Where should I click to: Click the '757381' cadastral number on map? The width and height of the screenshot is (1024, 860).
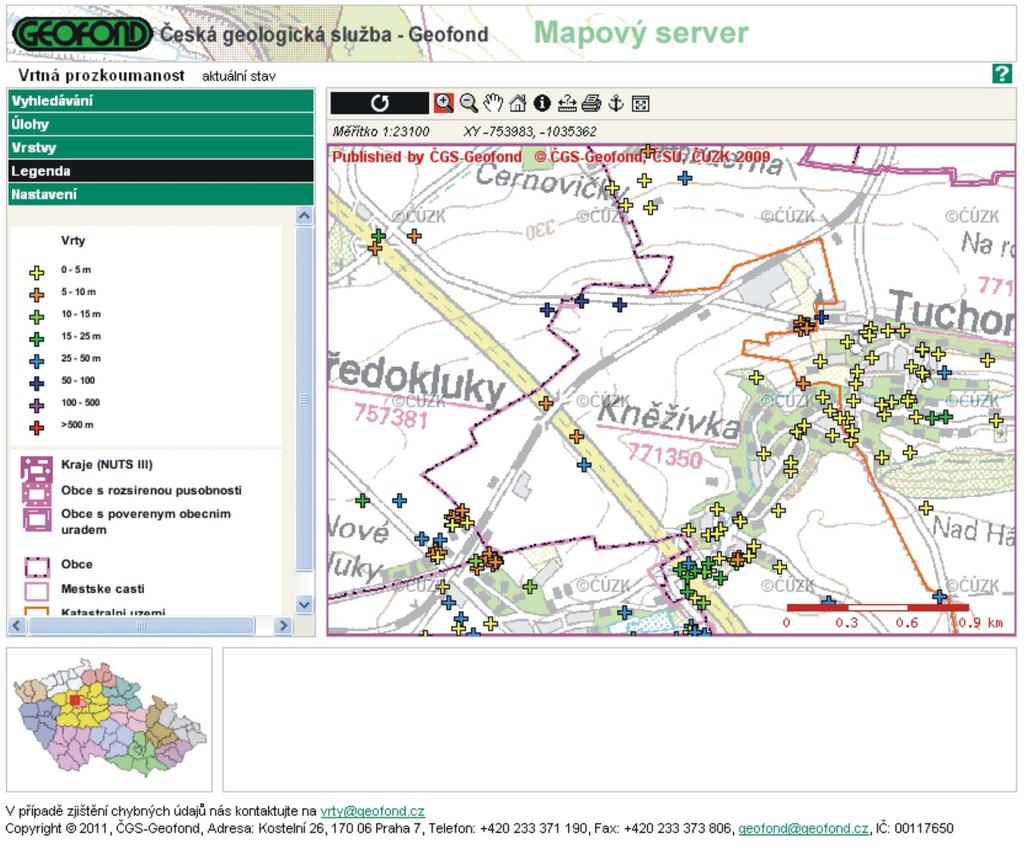(x=391, y=416)
